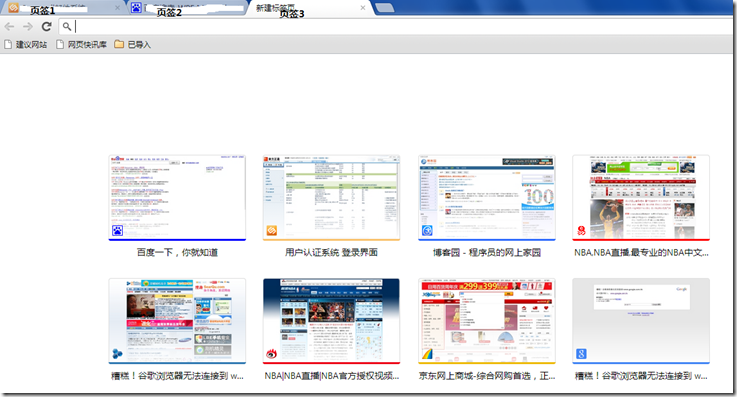Click the blue molecule icon on bottom-left thumbnail
Image resolution: width=737 pixels, height=397 pixels.
(x=118, y=353)
